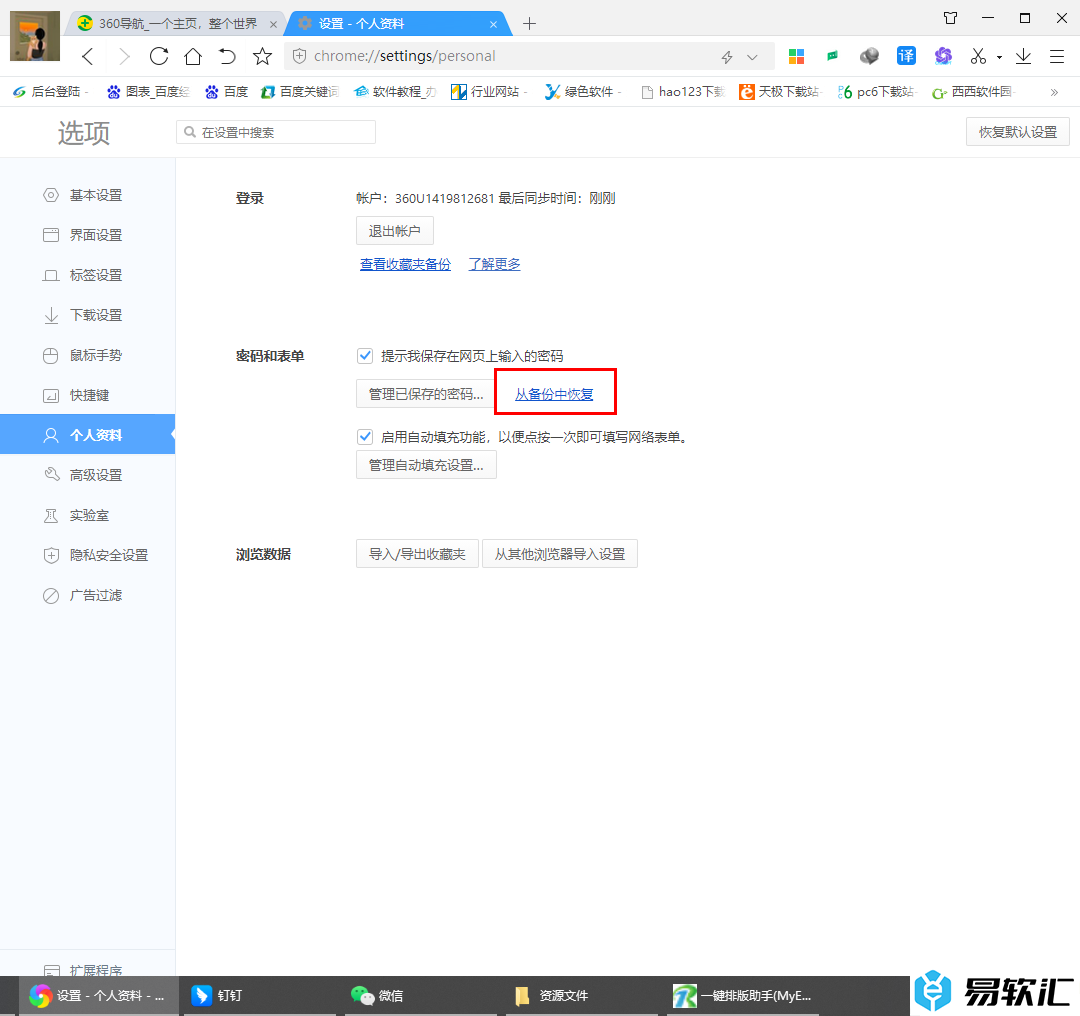1080x1016 pixels.
Task: Reload the page with the refresh icon
Action: (159, 56)
